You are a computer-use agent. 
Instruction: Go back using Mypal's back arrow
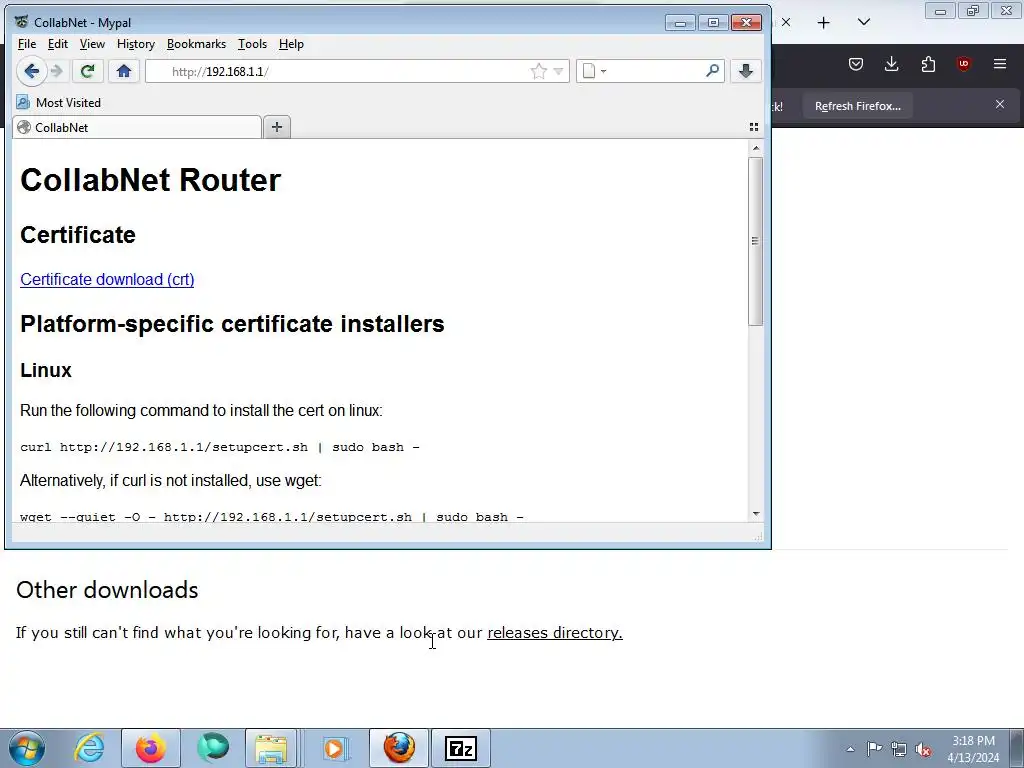(x=31, y=71)
